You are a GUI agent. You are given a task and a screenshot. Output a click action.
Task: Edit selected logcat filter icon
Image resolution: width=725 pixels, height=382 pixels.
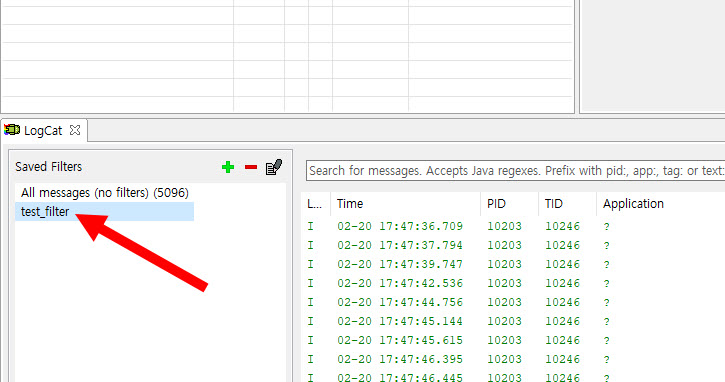pos(274,167)
